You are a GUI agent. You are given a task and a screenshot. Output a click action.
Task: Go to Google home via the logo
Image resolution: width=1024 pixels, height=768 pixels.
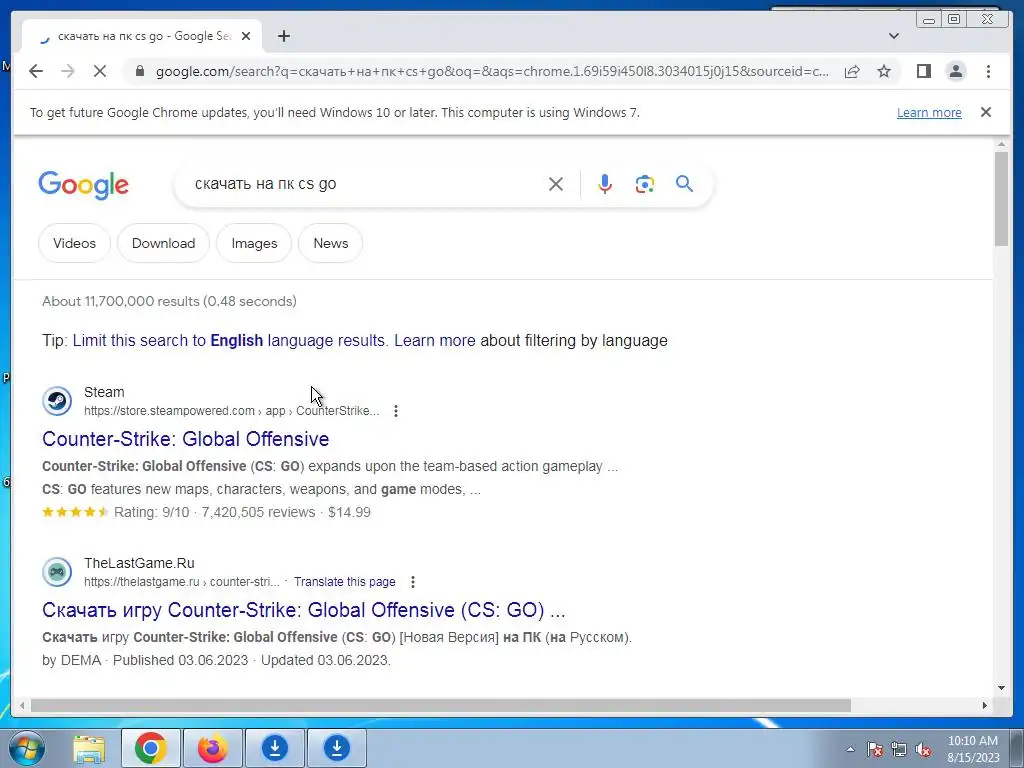[84, 185]
